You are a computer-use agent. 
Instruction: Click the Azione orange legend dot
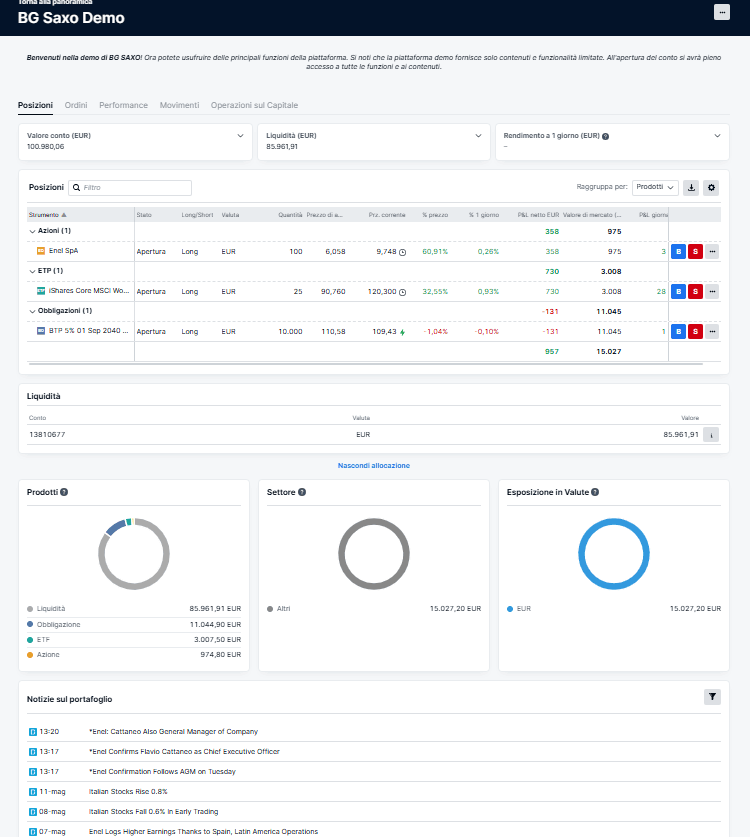point(30,655)
